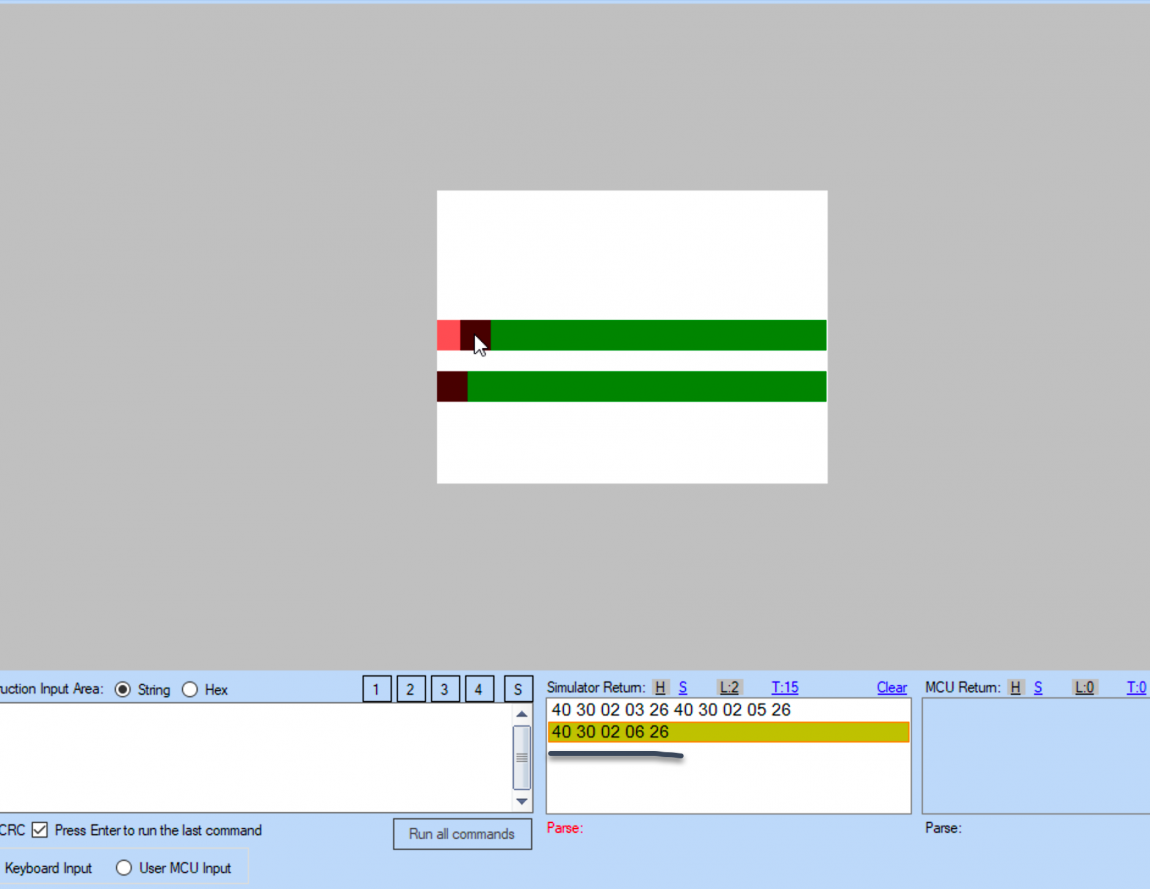The image size is (1150, 889).
Task: Click the L:2 counter beside Simulator Return
Action: [x=729, y=687]
